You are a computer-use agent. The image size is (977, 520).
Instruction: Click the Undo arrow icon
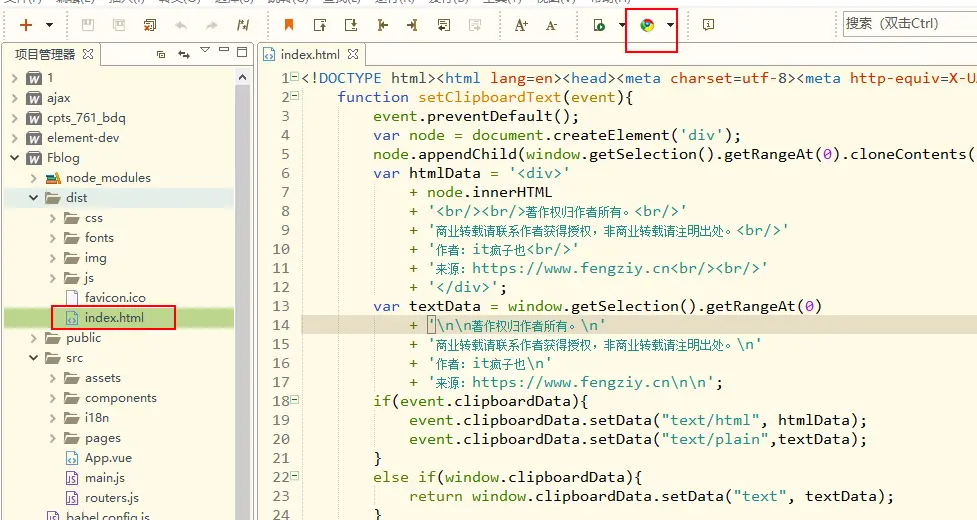pyautogui.click(x=181, y=25)
